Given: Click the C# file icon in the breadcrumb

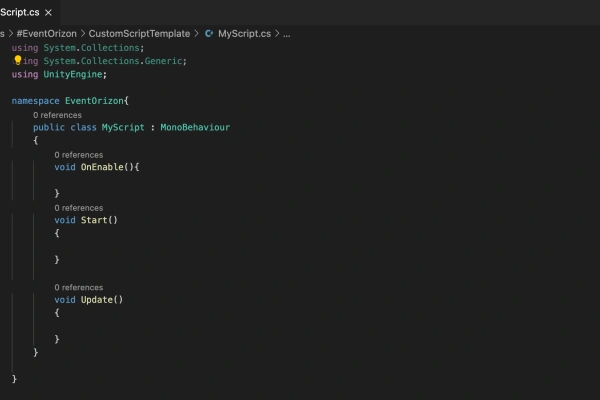Looking at the screenshot, I should [x=209, y=34].
